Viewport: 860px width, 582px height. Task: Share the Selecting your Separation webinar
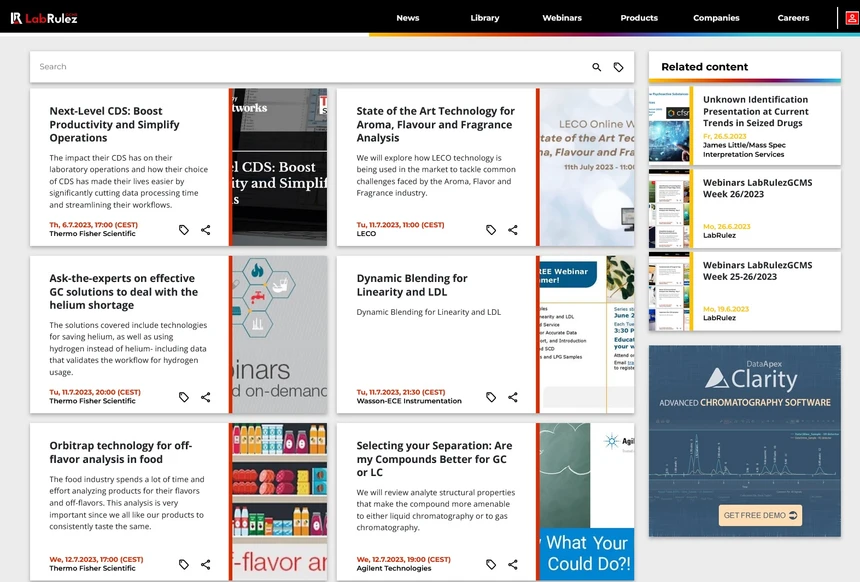(513, 564)
